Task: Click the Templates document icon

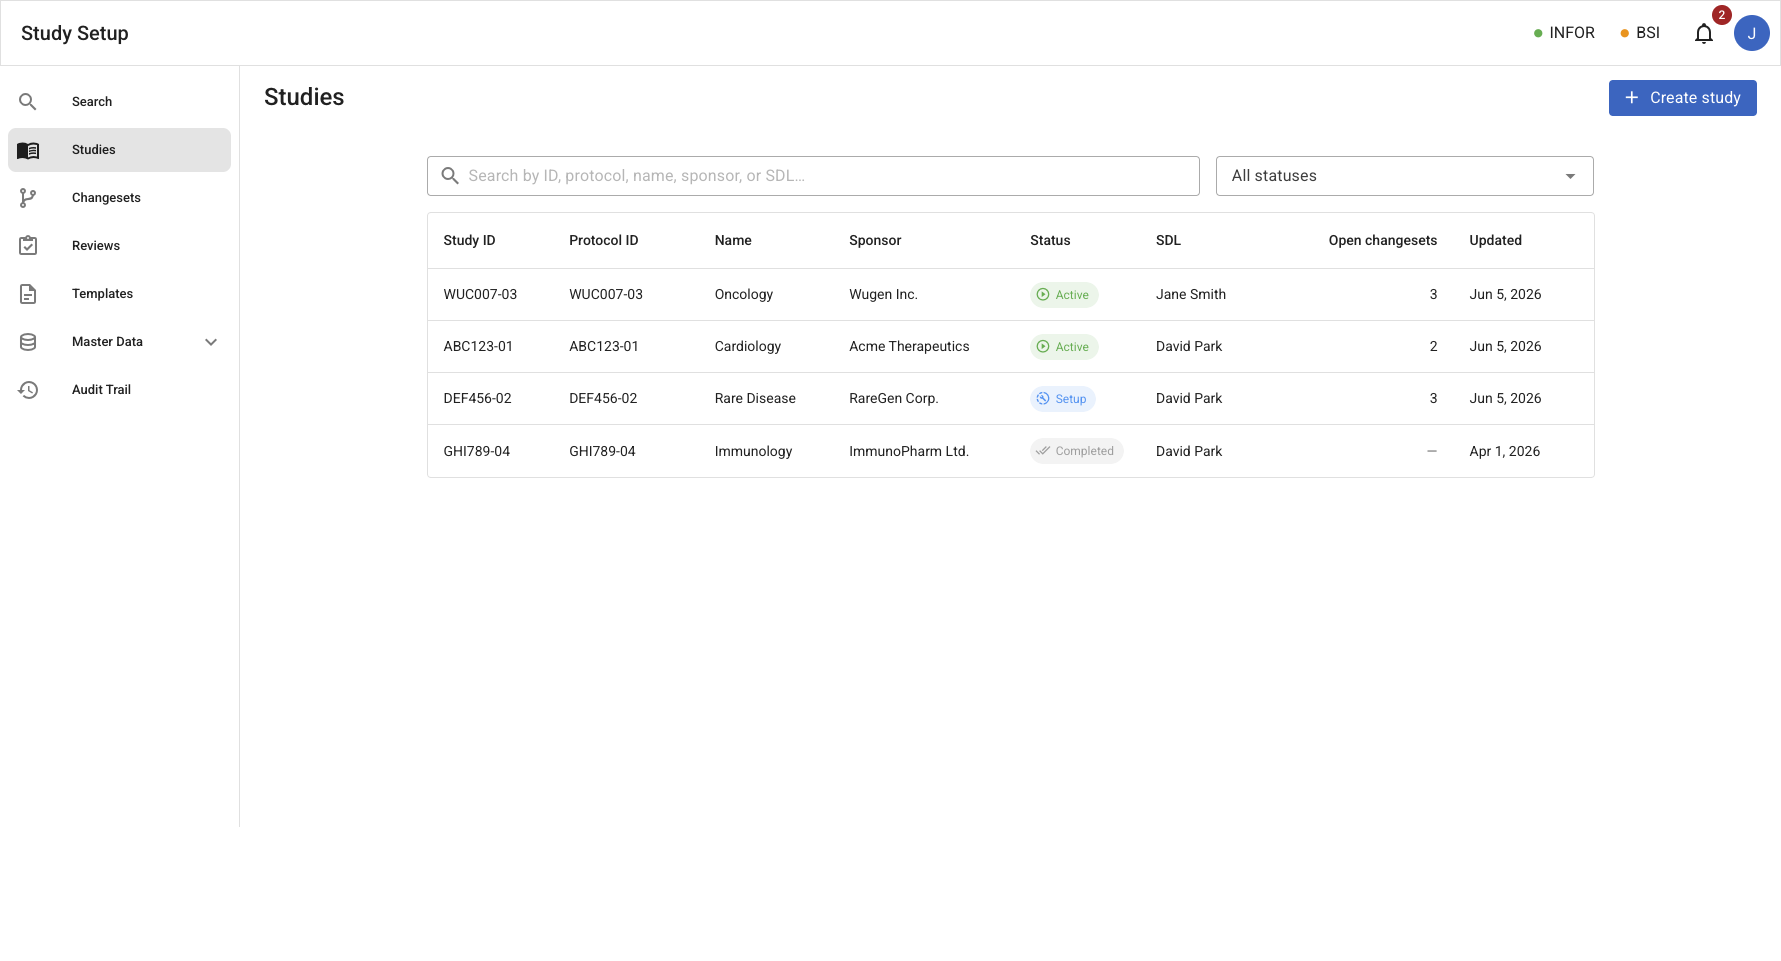Action: [x=28, y=294]
